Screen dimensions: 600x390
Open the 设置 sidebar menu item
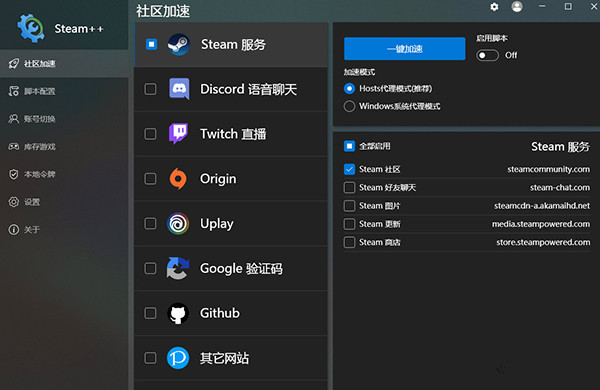pos(64,202)
